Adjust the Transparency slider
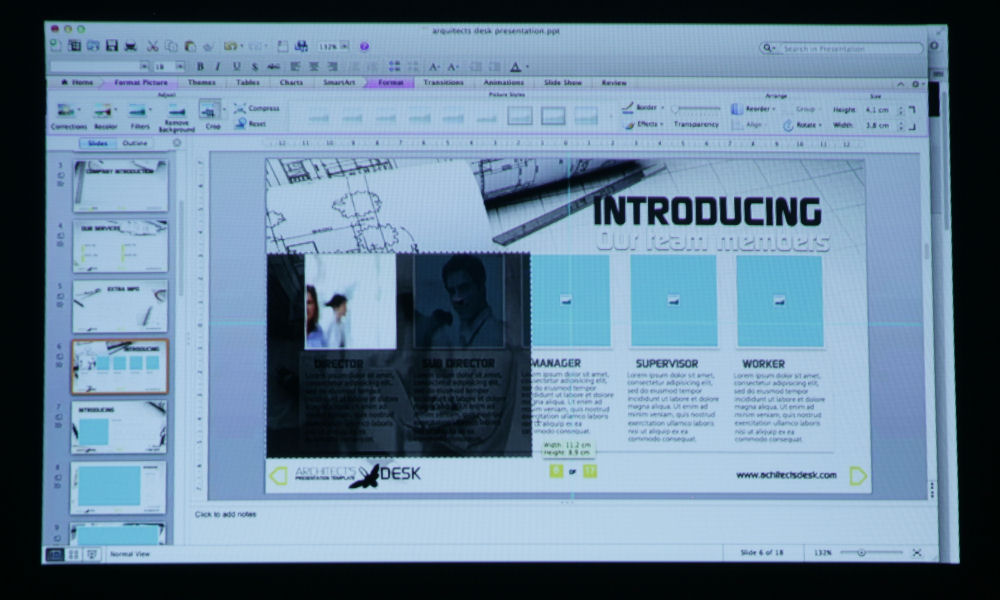 [696, 108]
